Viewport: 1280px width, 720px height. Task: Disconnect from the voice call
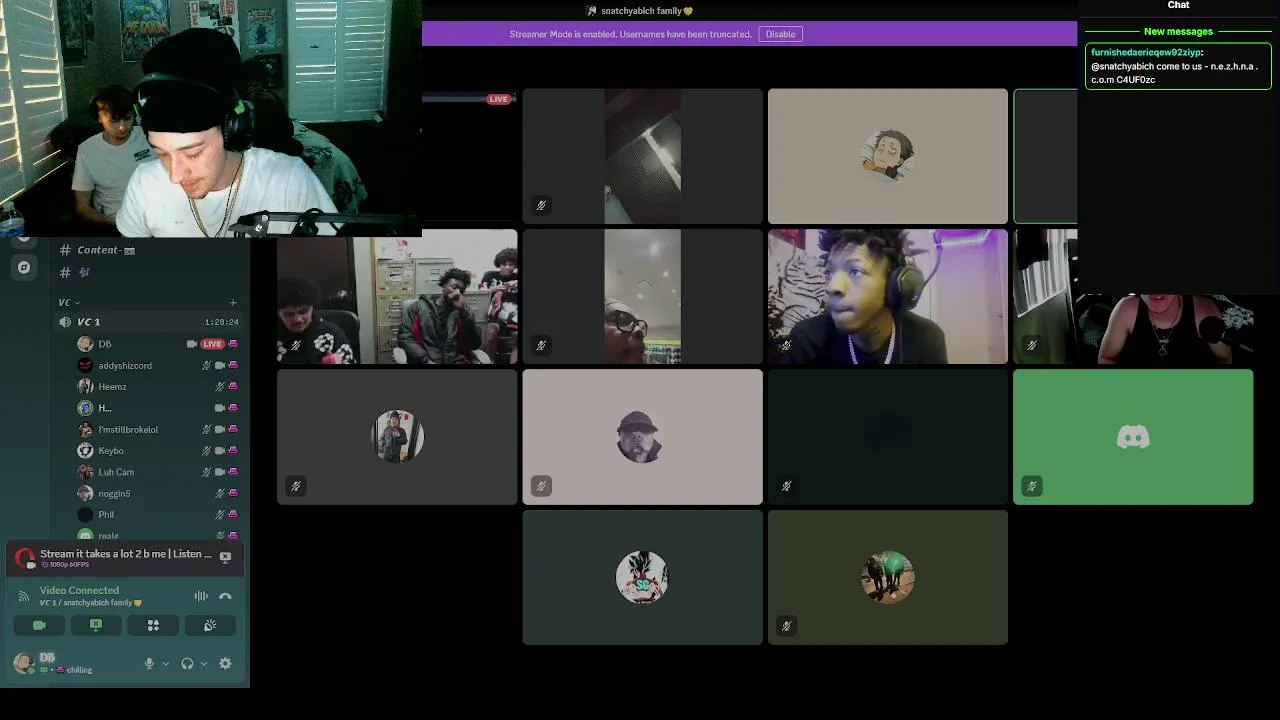pos(225,596)
